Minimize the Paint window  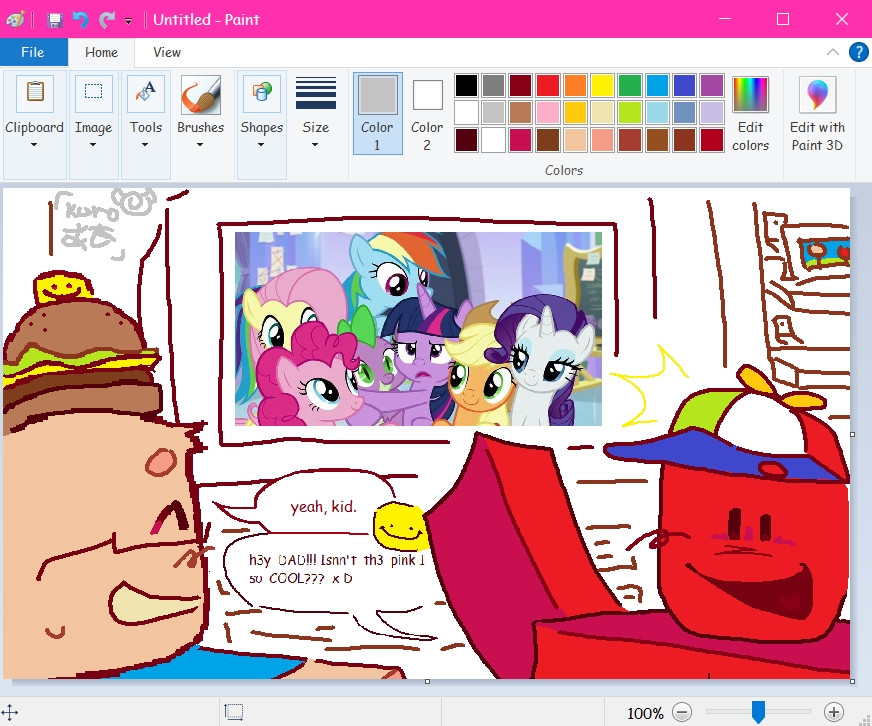725,19
